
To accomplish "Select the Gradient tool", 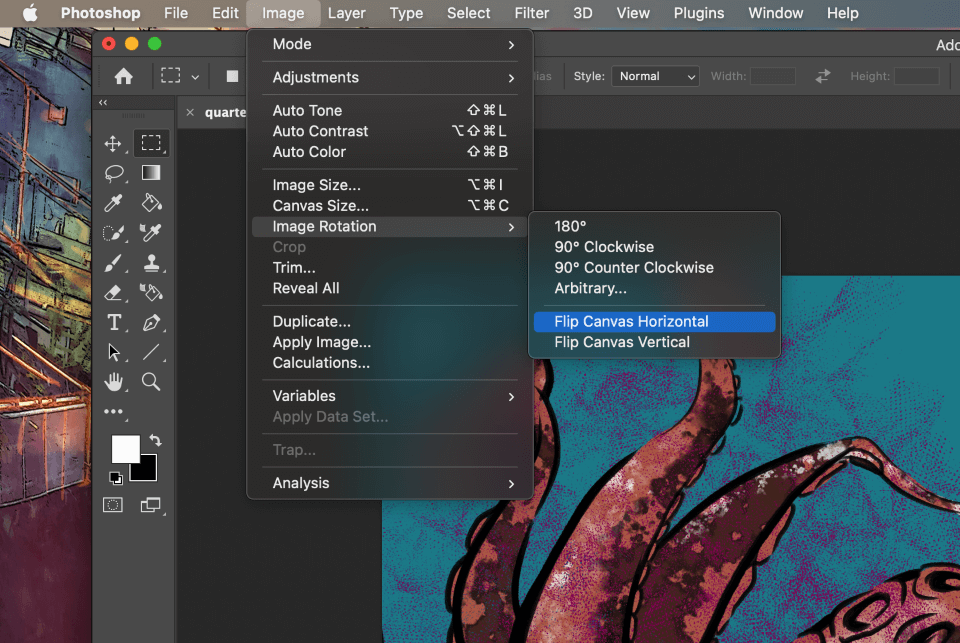I will coord(151,173).
